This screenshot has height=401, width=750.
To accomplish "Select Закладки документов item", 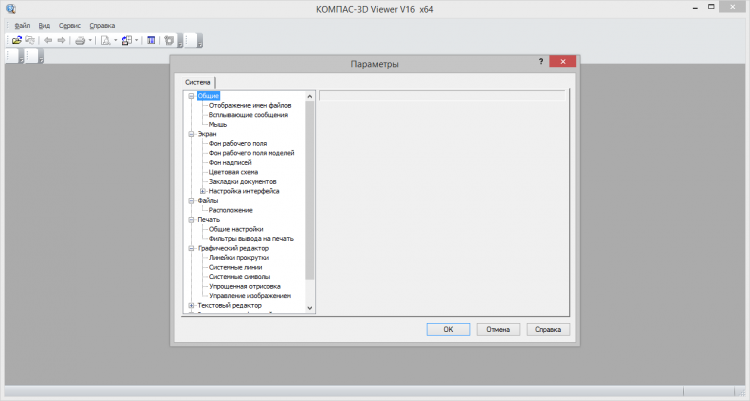I will pos(242,182).
